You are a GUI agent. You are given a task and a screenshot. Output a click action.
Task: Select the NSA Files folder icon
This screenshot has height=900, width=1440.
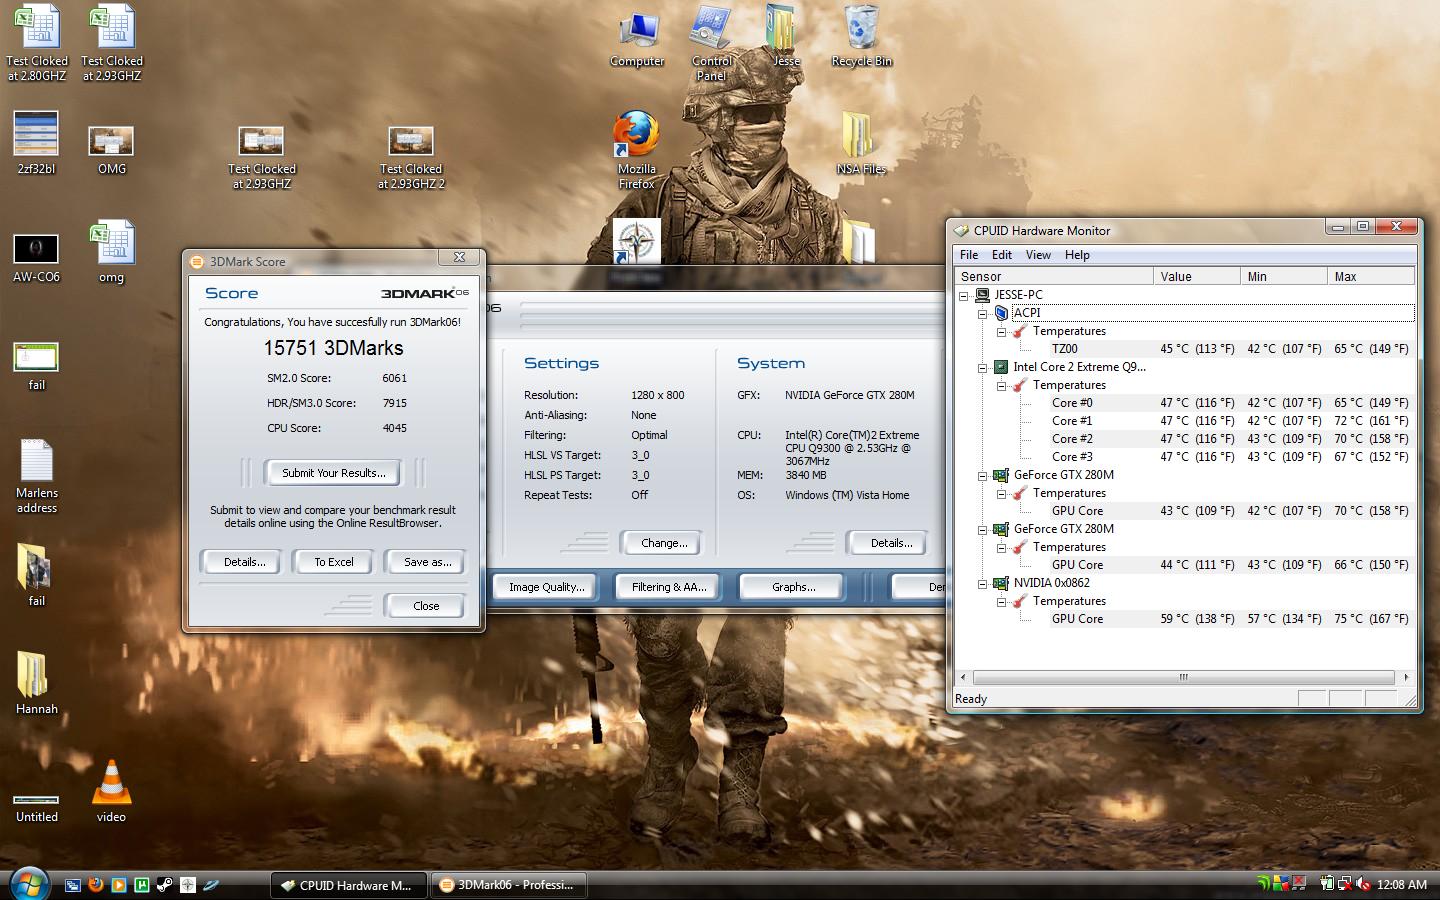(861, 144)
